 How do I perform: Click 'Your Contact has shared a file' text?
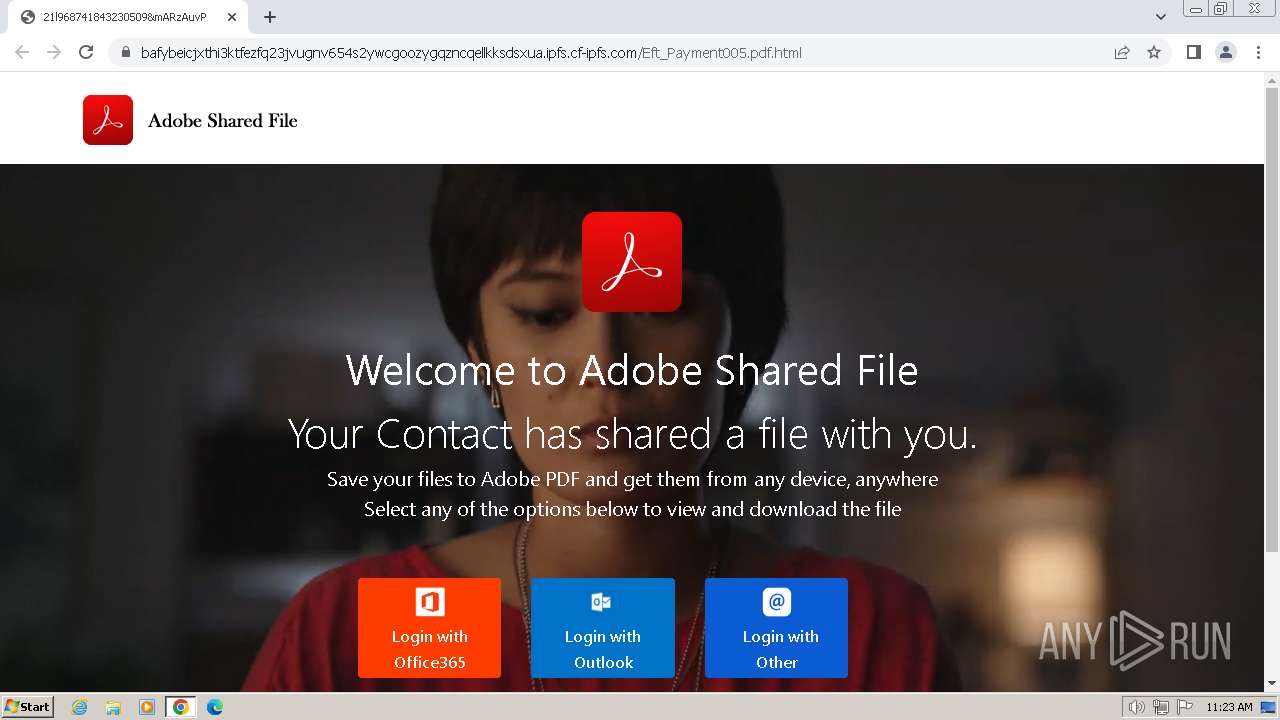(x=632, y=434)
